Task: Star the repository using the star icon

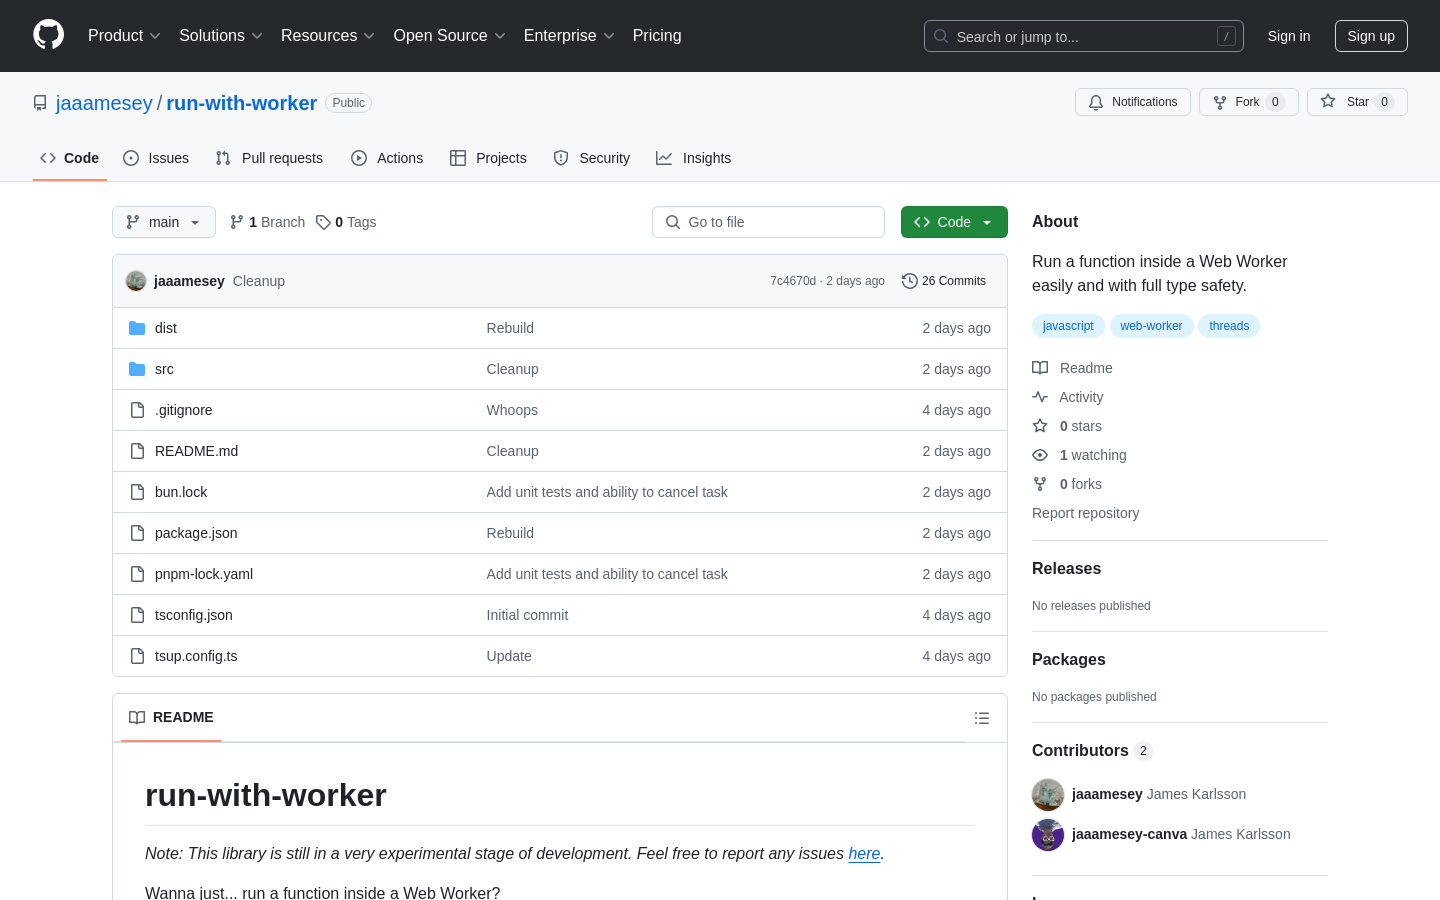Action: pos(1330,101)
